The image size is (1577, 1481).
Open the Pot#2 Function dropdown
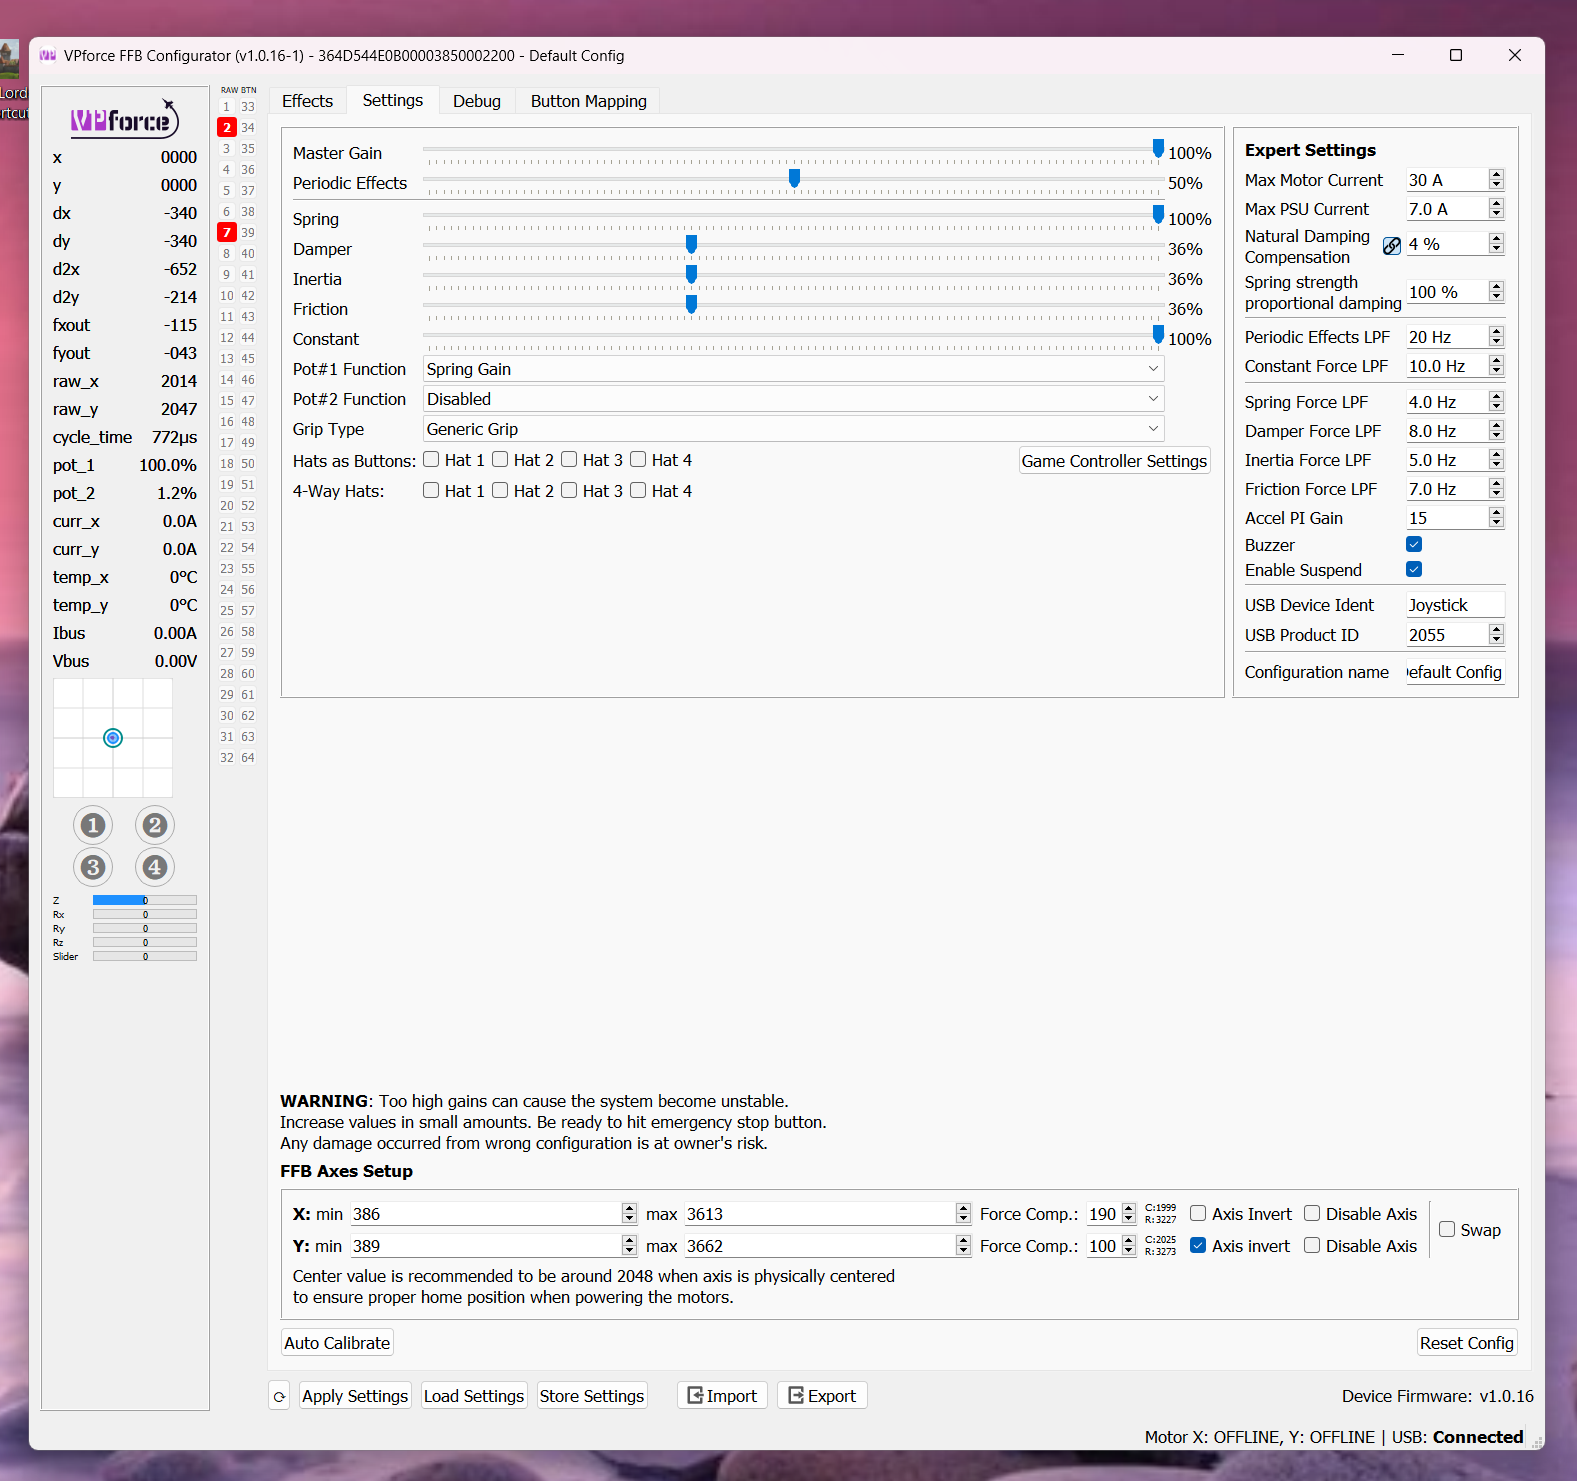[x=793, y=399]
